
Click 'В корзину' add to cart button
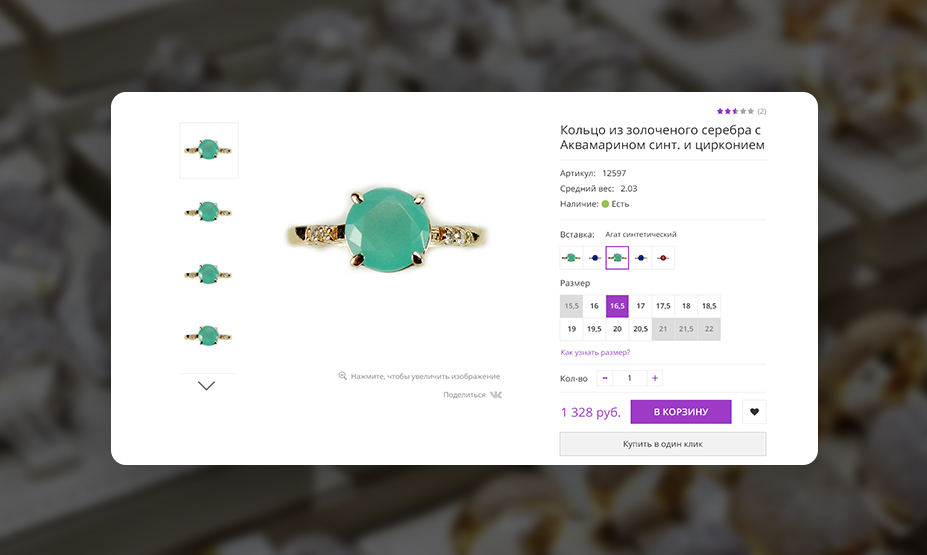pyautogui.click(x=680, y=412)
